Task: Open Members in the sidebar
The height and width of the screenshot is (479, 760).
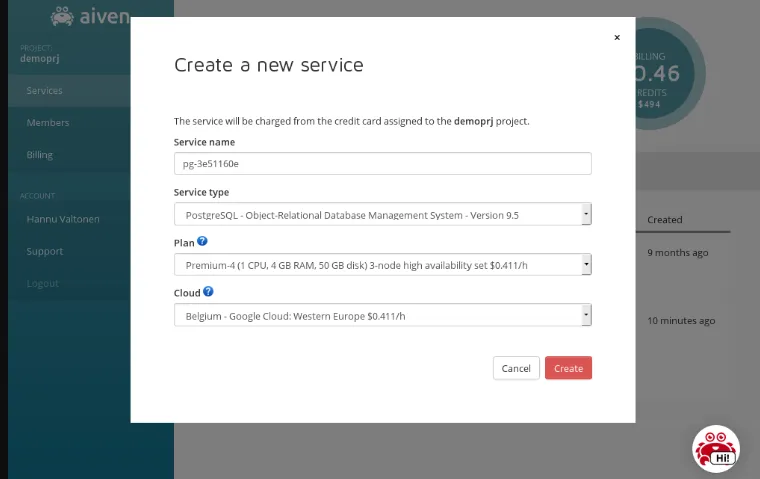Action: [69, 123]
